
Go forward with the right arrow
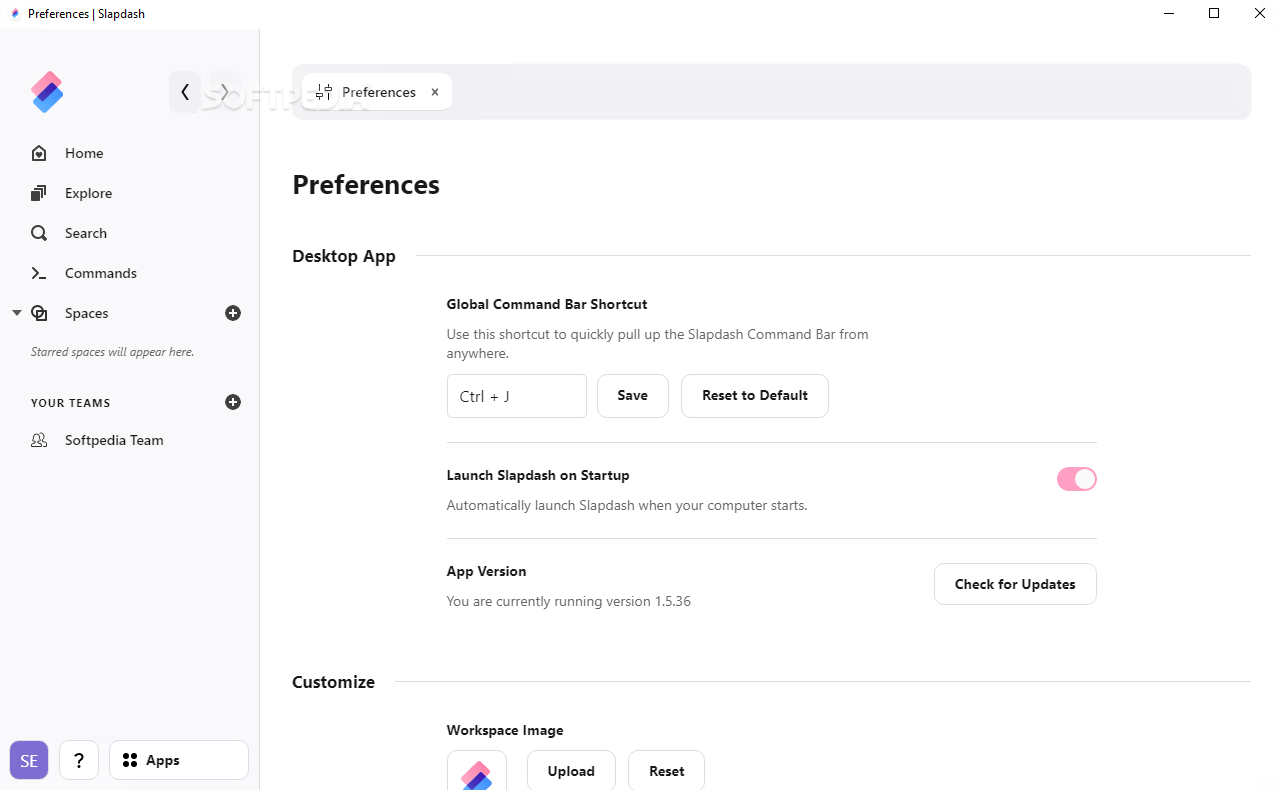point(225,92)
